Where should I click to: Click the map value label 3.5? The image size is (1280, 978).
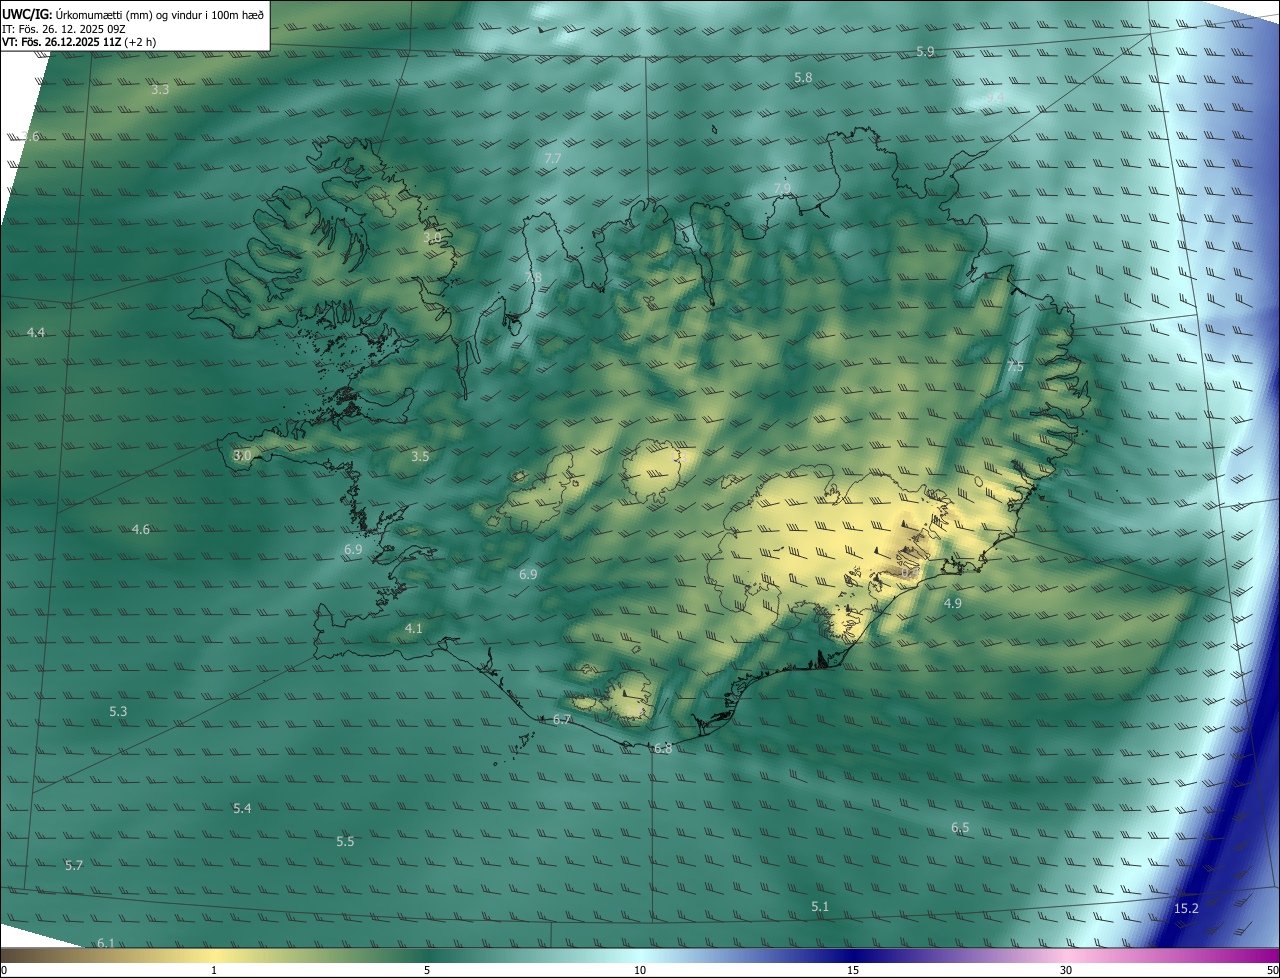coord(420,457)
